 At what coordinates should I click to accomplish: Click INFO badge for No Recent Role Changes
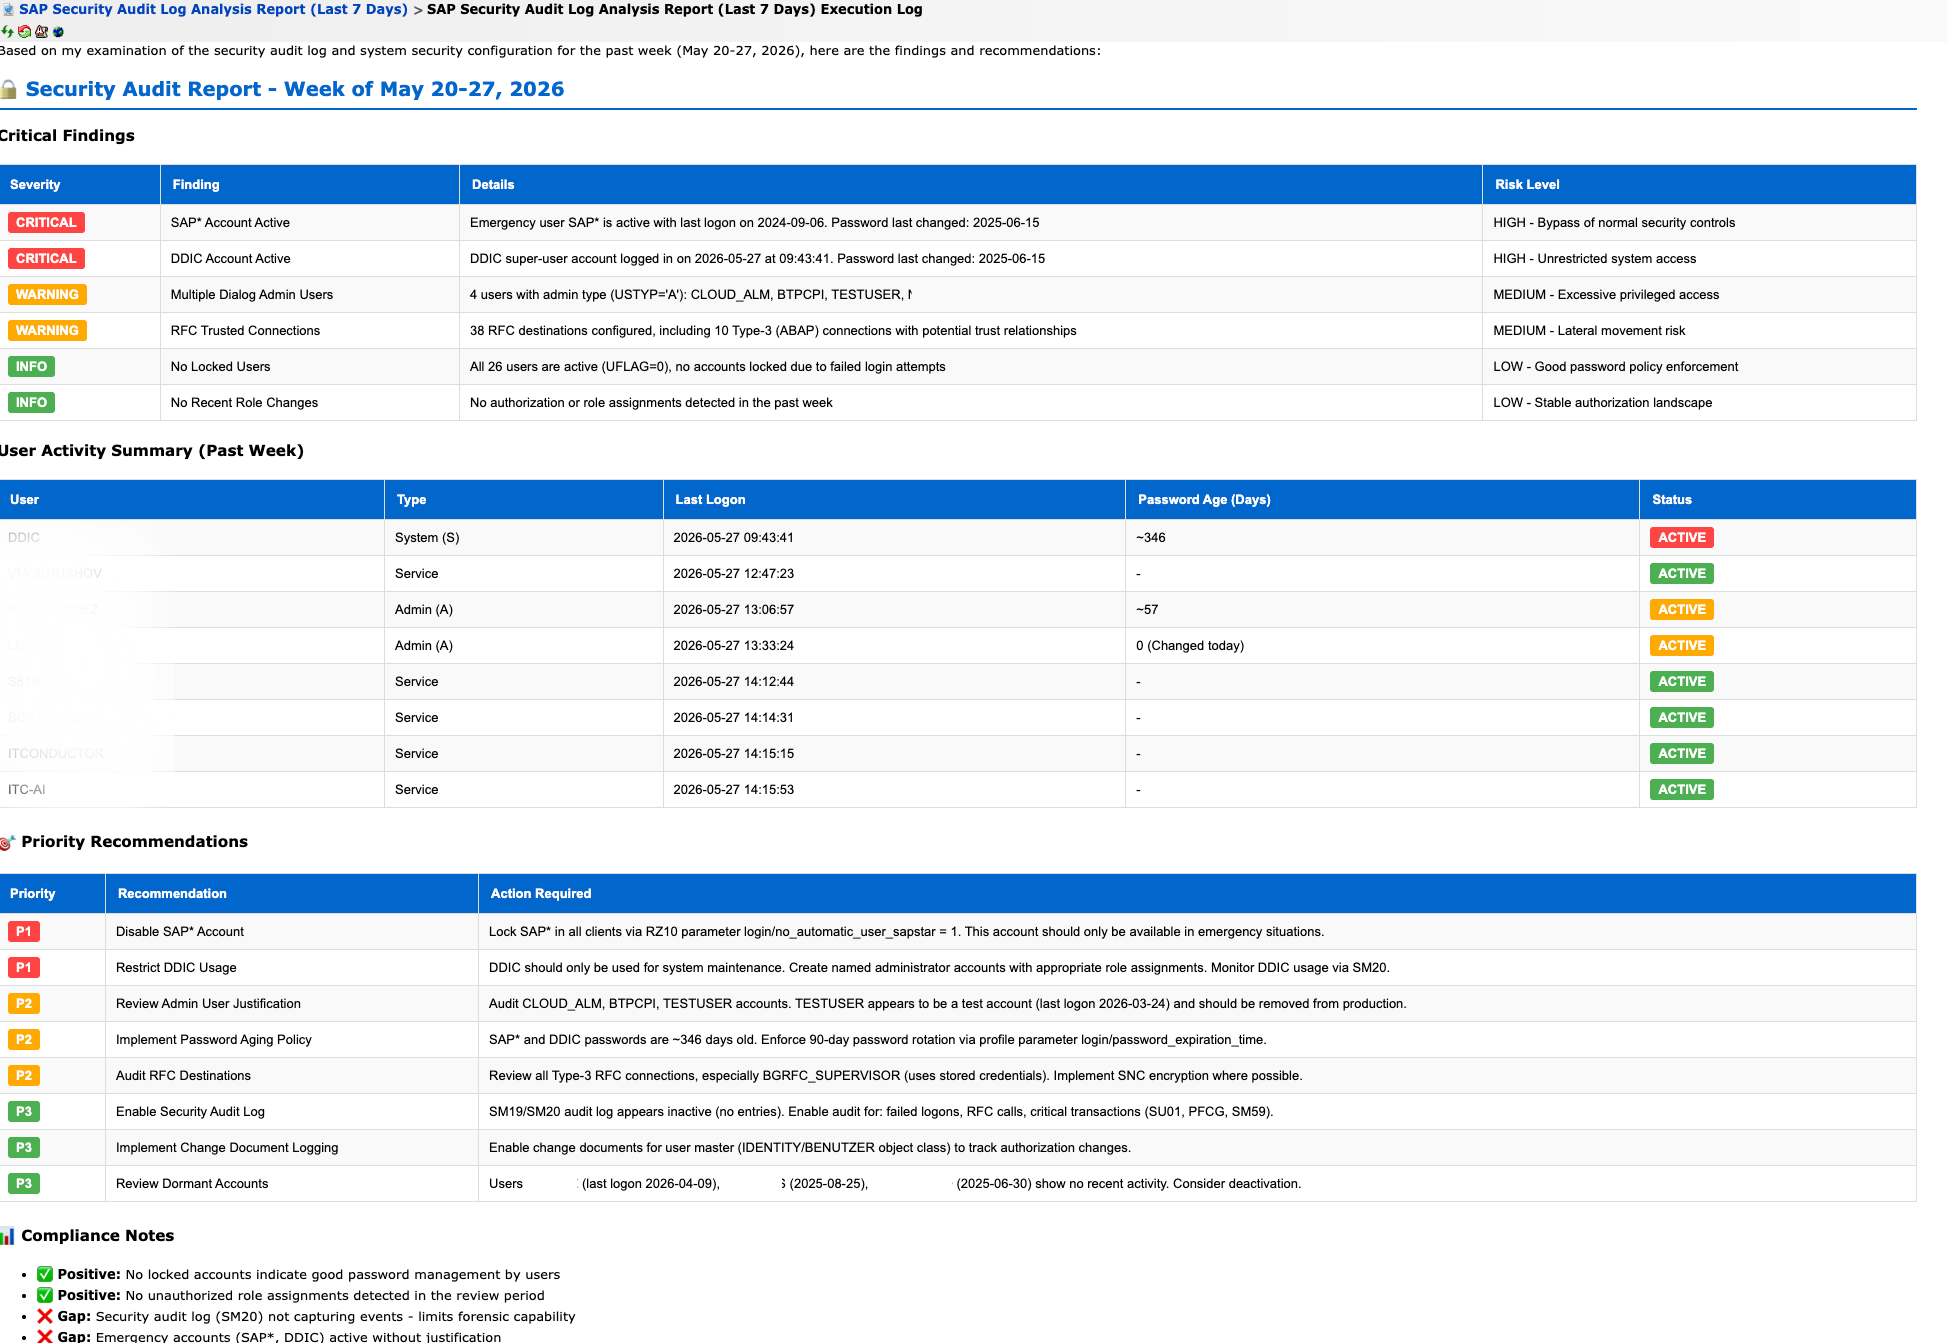[31, 403]
